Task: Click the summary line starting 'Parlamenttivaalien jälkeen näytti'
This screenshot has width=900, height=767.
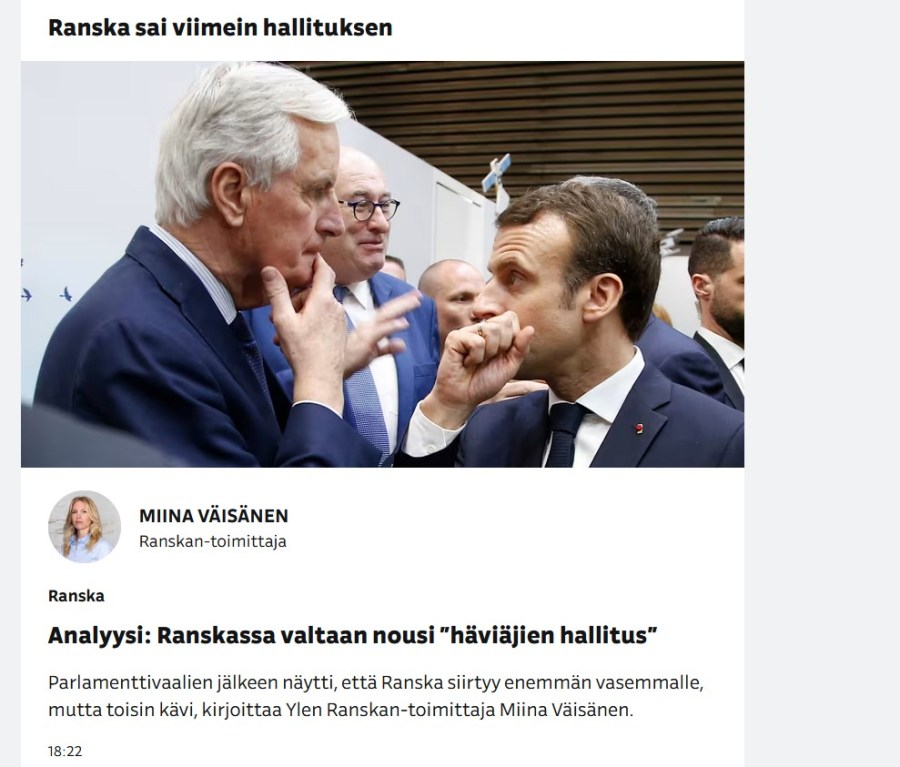Action: coord(376,683)
